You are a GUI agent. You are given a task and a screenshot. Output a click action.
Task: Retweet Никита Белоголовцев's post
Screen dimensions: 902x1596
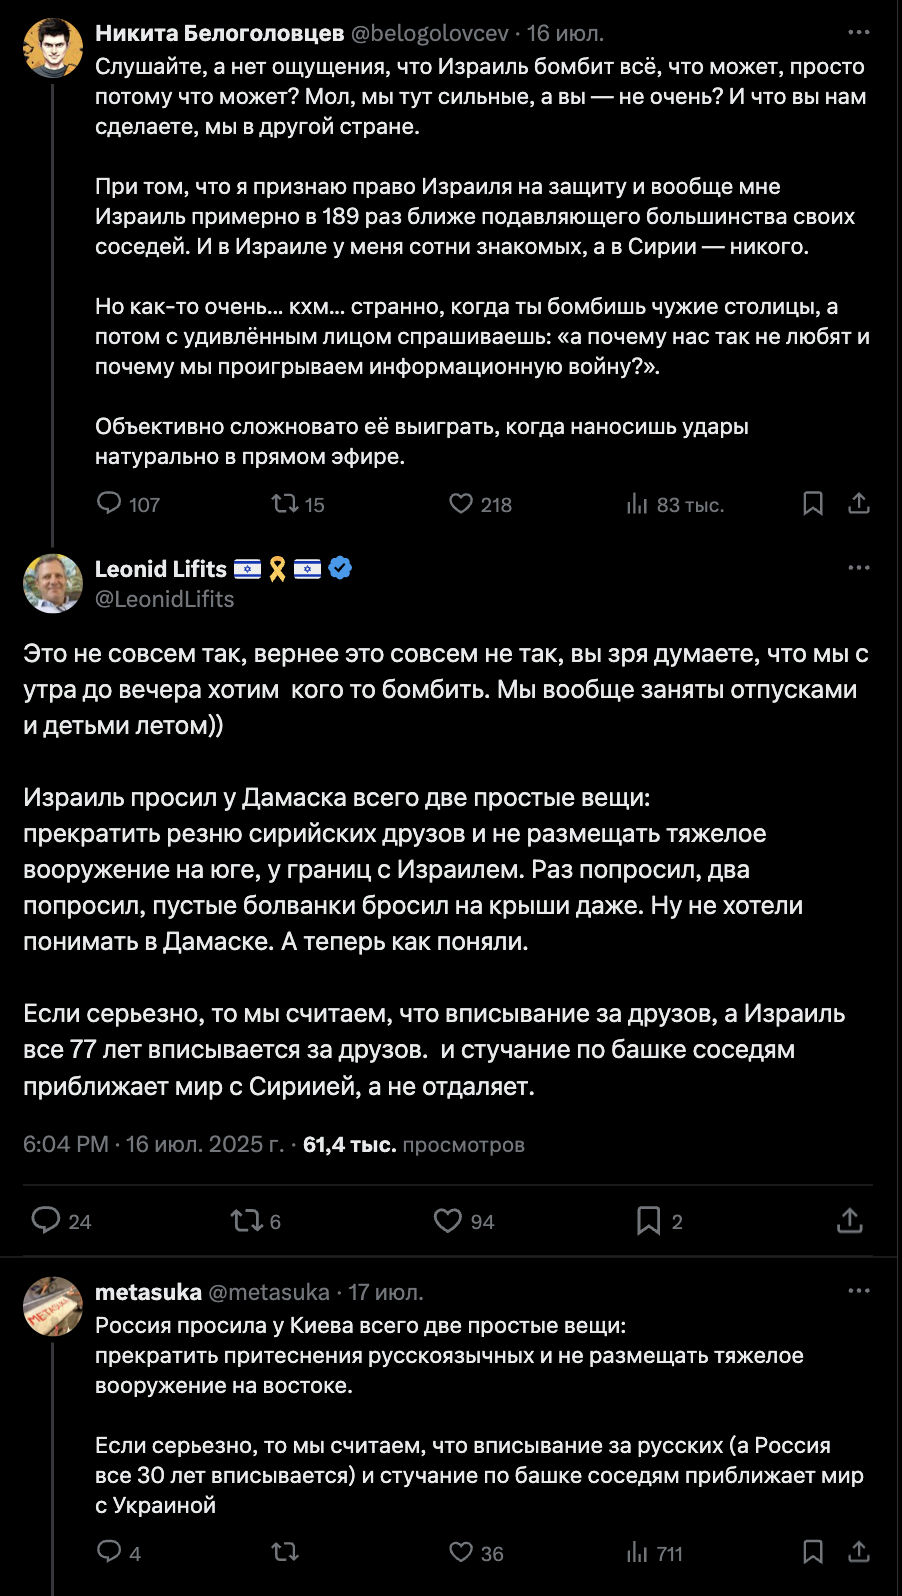[x=285, y=503]
